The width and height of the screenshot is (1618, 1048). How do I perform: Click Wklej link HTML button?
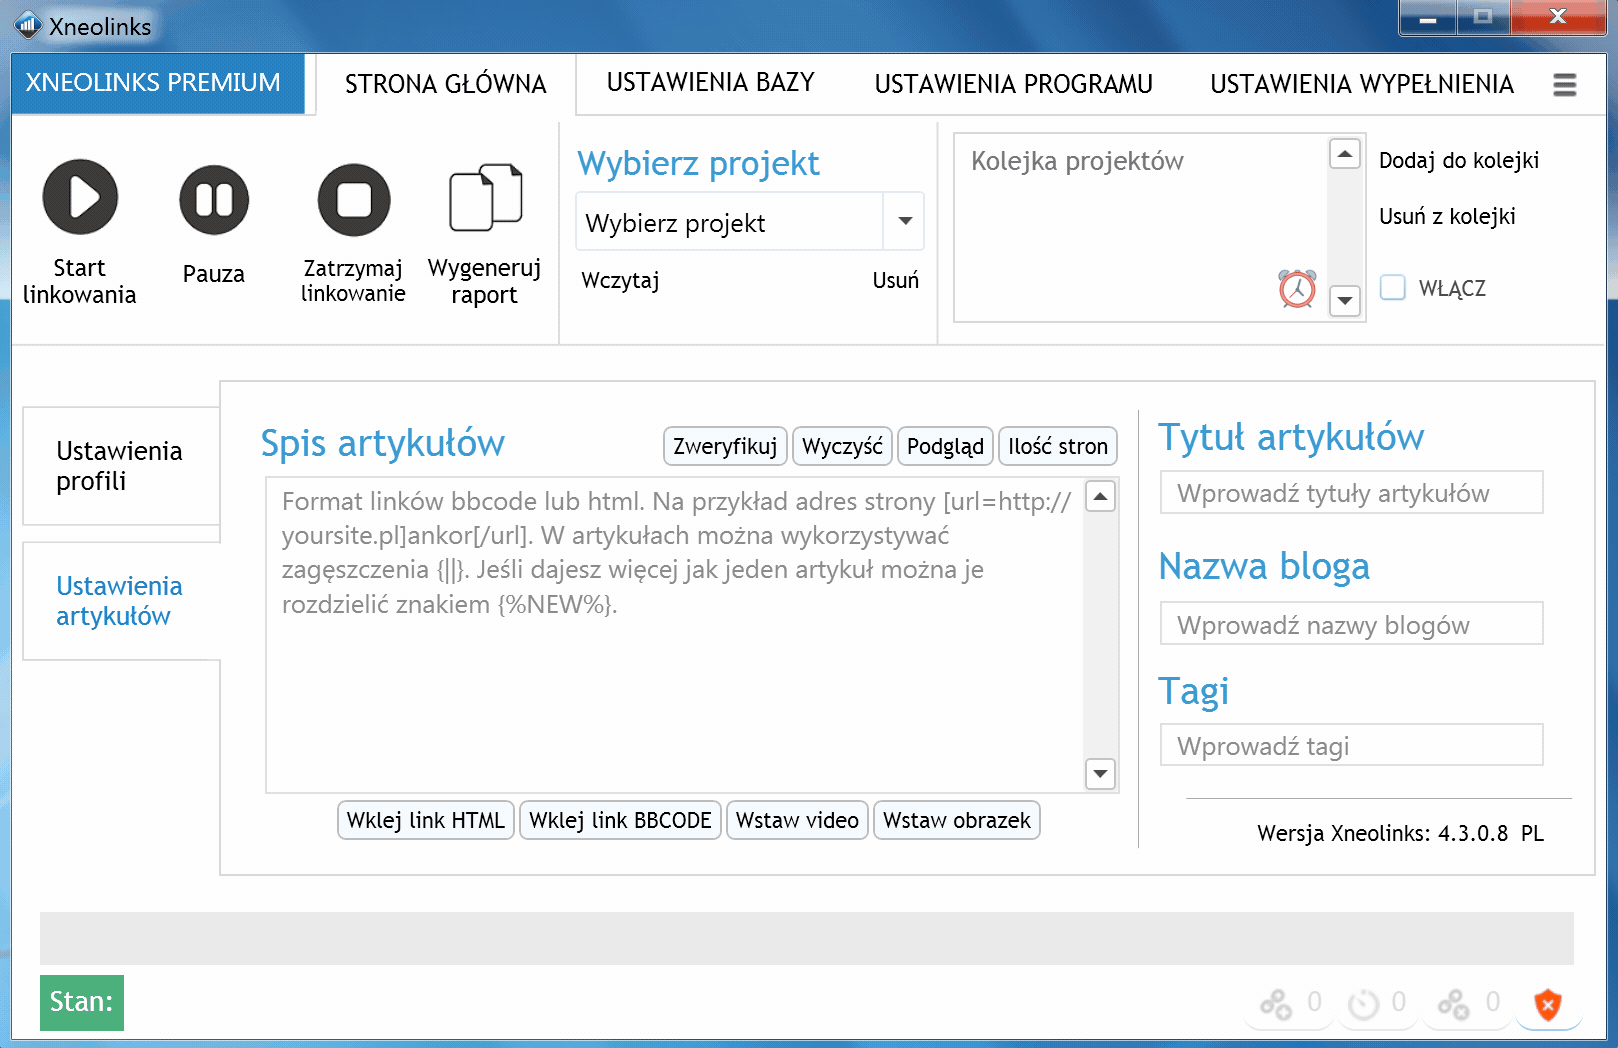tap(426, 820)
